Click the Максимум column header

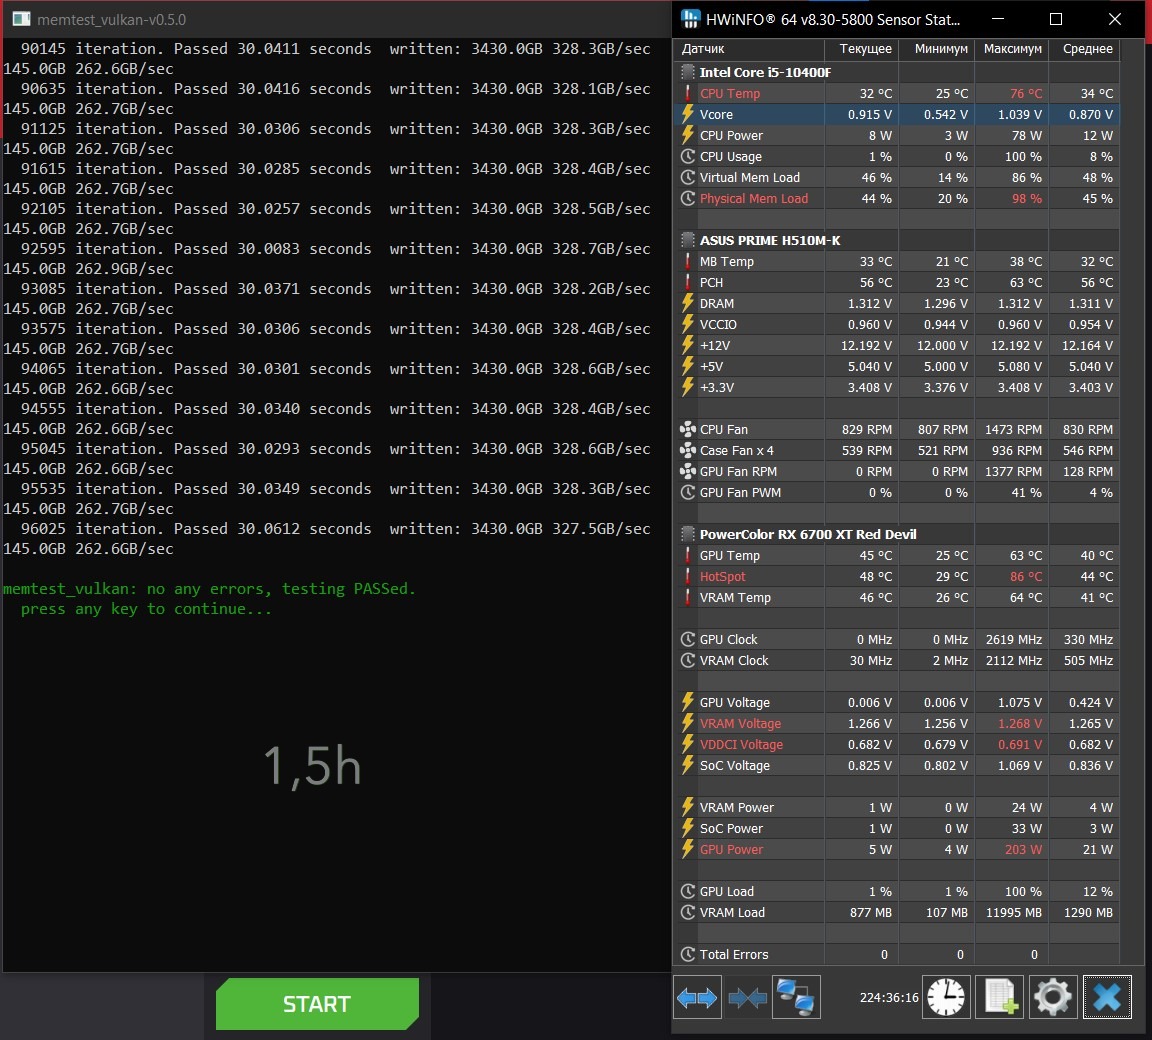pyautogui.click(x=1012, y=49)
